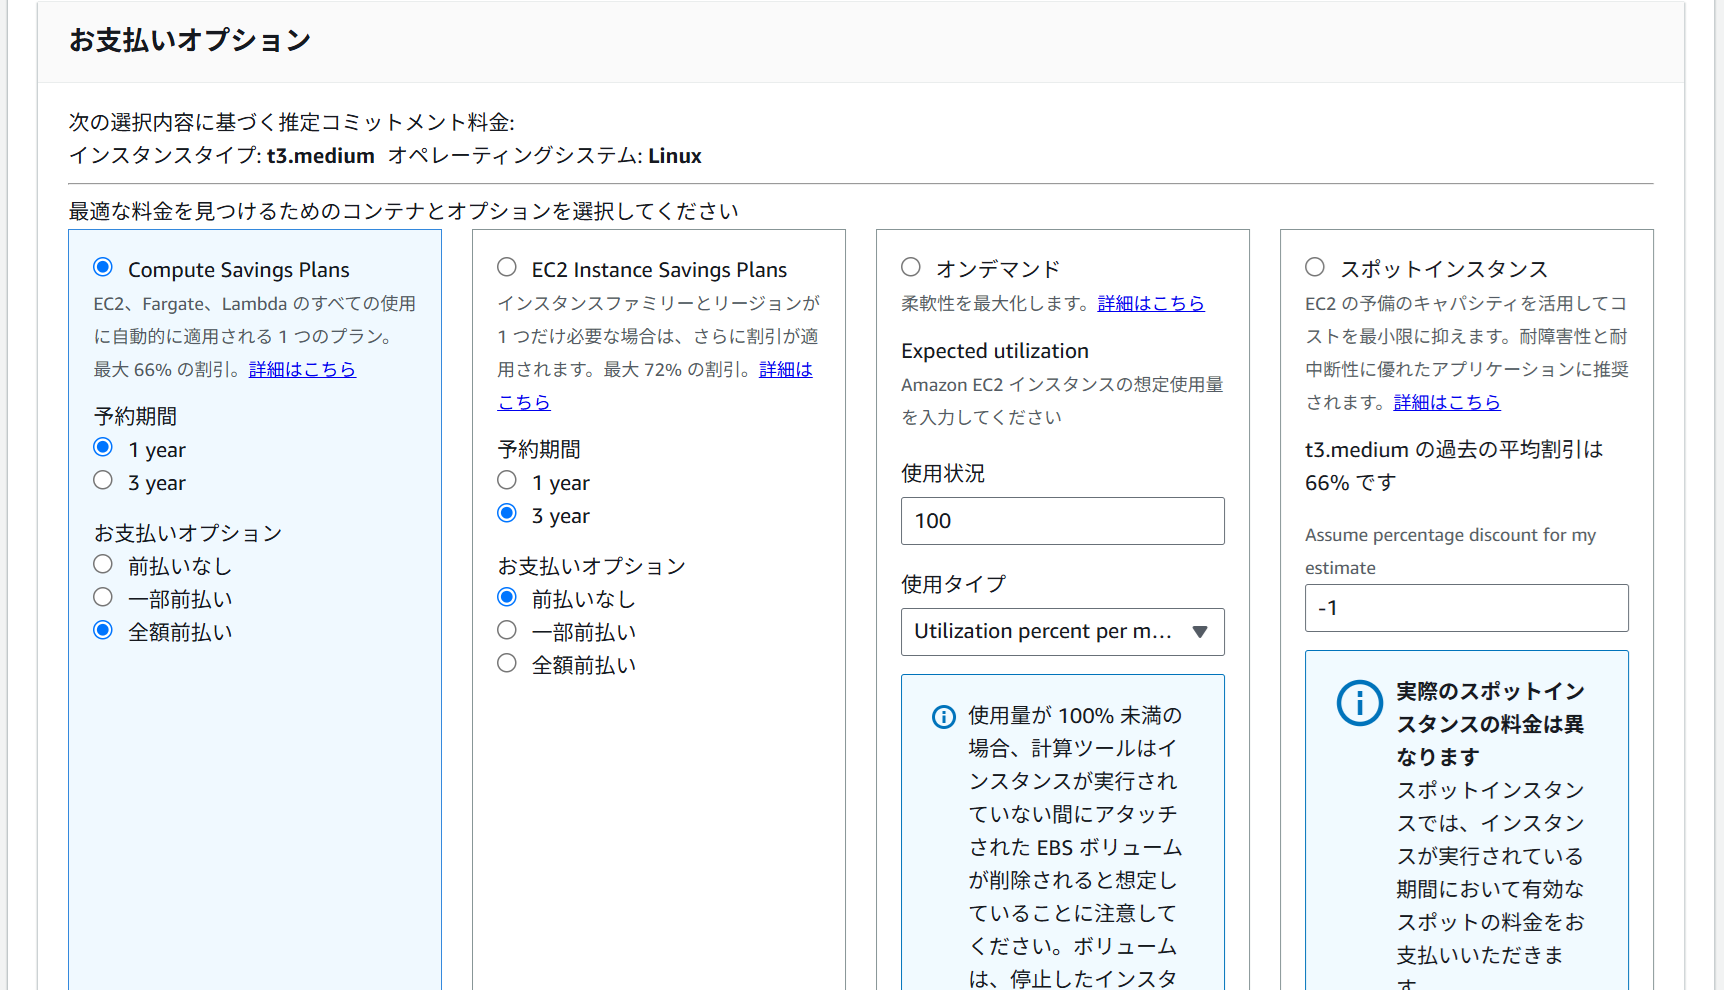Select the スポットインスタンス pricing option
This screenshot has height=990, width=1724.
click(x=1315, y=267)
